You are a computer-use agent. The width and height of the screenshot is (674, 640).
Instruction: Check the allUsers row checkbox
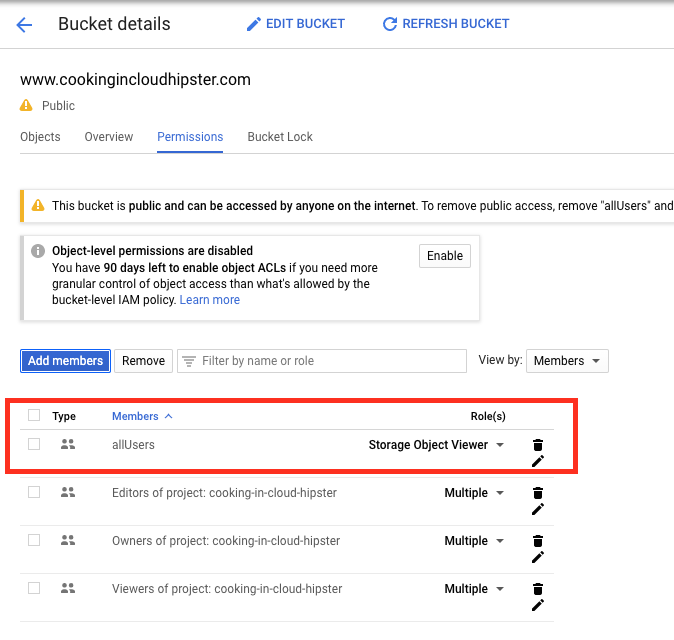tap(34, 444)
